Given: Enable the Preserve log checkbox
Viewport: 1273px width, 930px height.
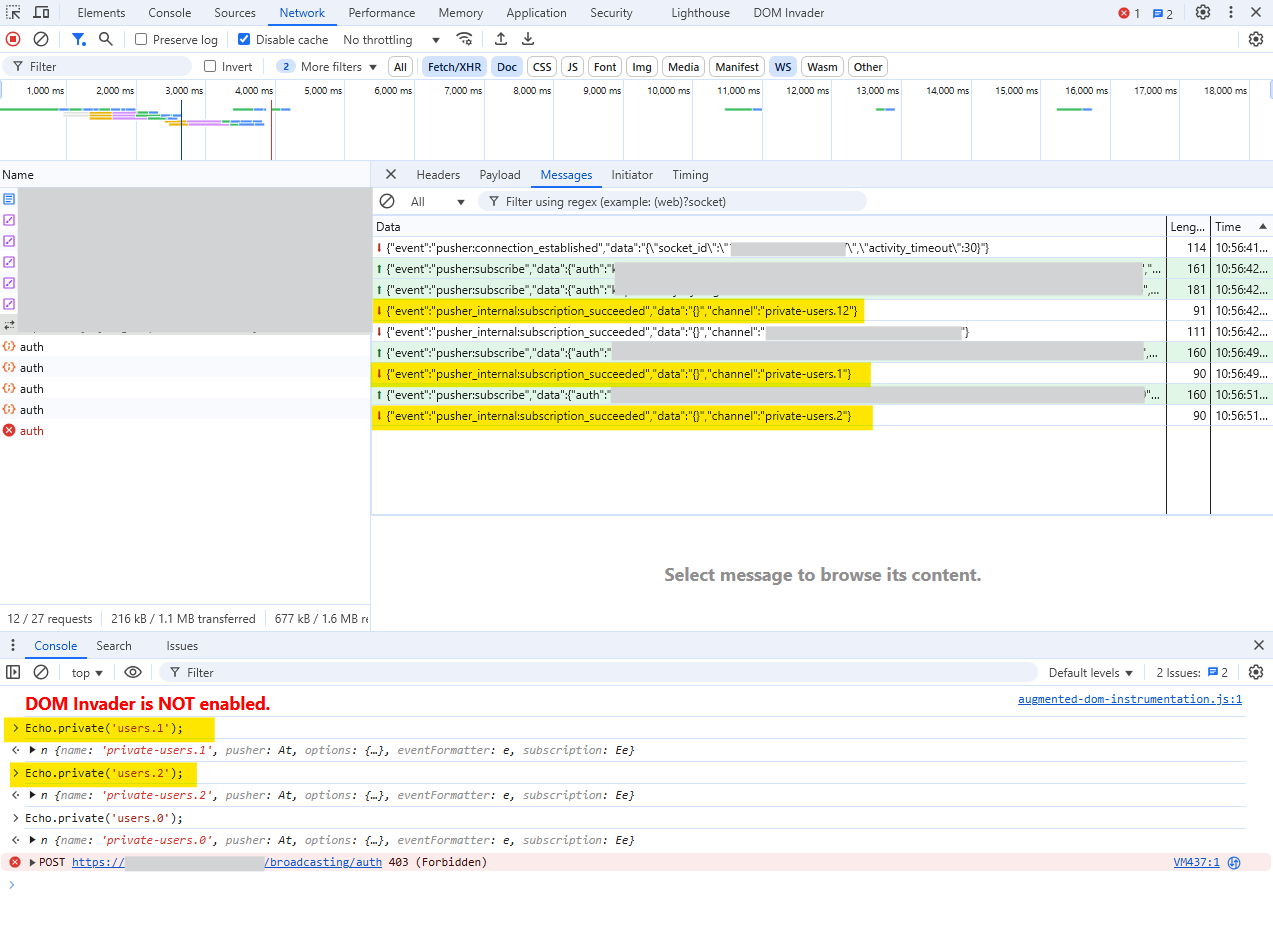Looking at the screenshot, I should tap(141, 39).
